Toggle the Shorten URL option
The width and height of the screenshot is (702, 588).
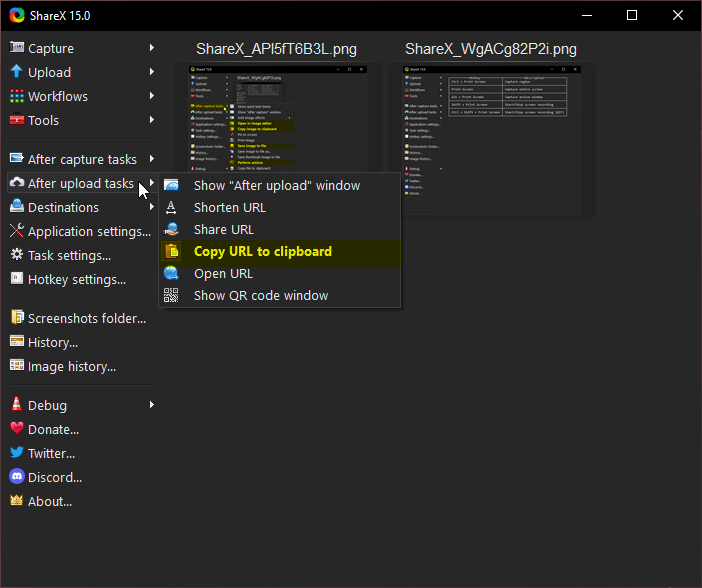[x=229, y=207]
